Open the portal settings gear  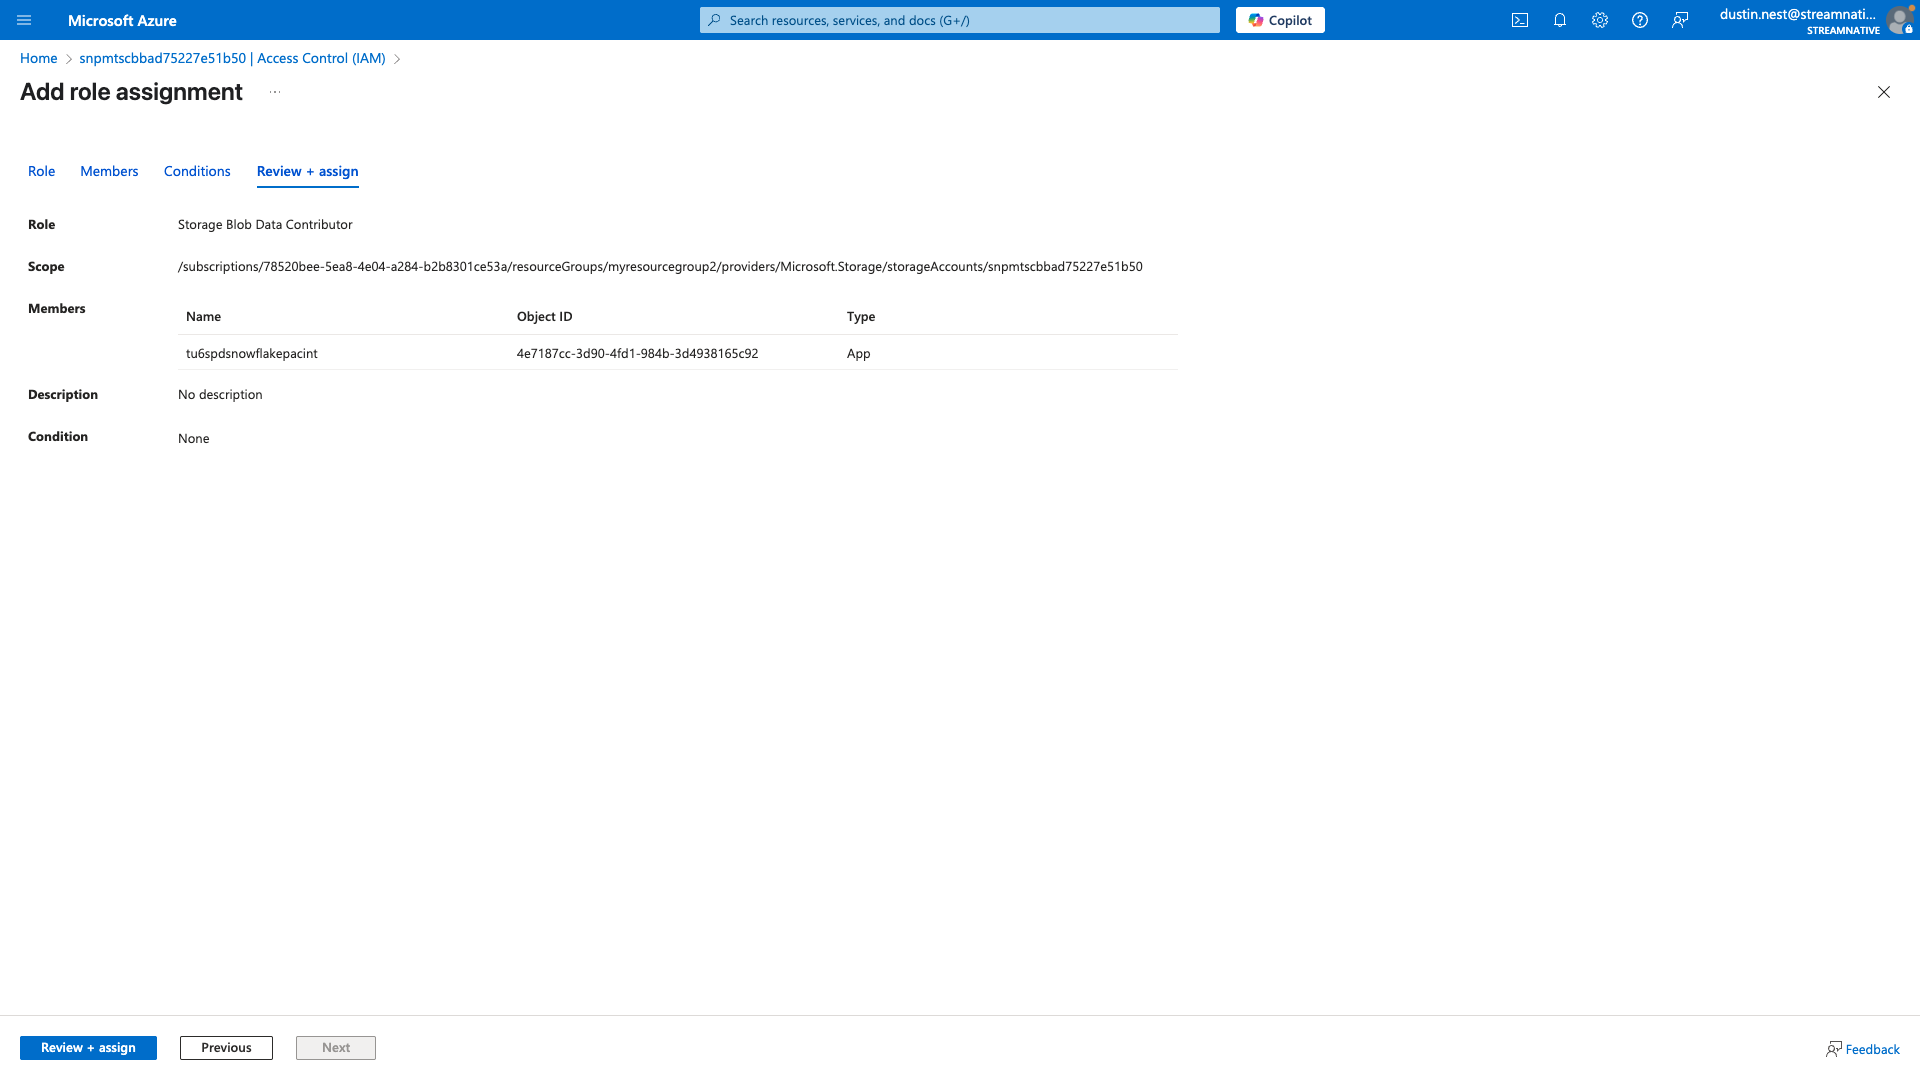tap(1600, 20)
